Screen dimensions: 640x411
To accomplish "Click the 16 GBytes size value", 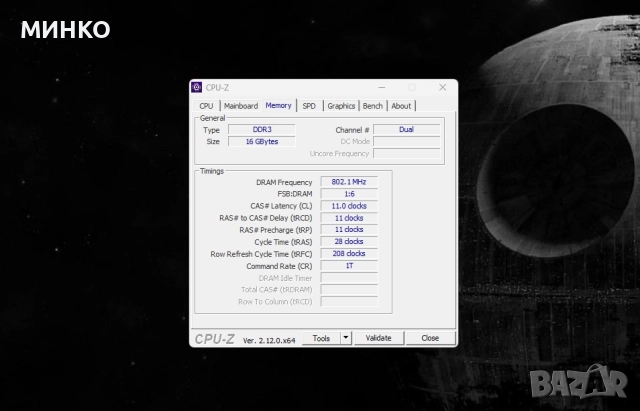I will [262, 142].
